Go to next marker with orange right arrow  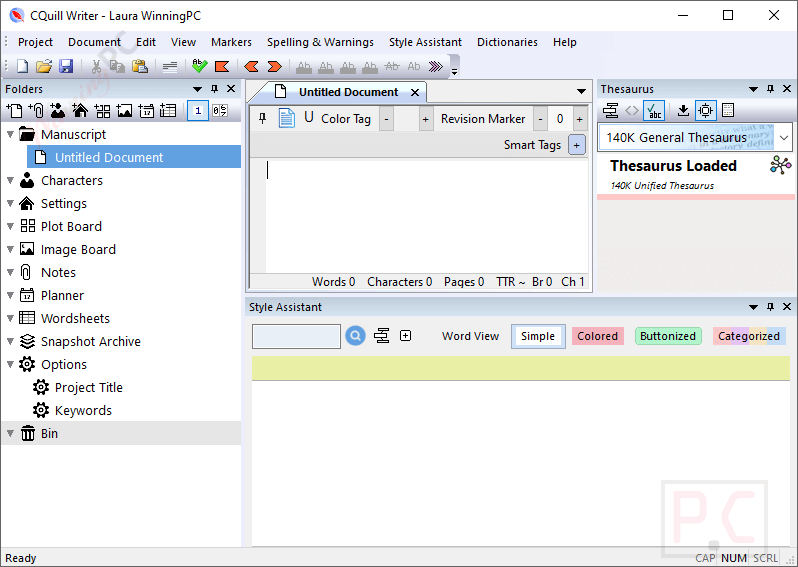(275, 66)
